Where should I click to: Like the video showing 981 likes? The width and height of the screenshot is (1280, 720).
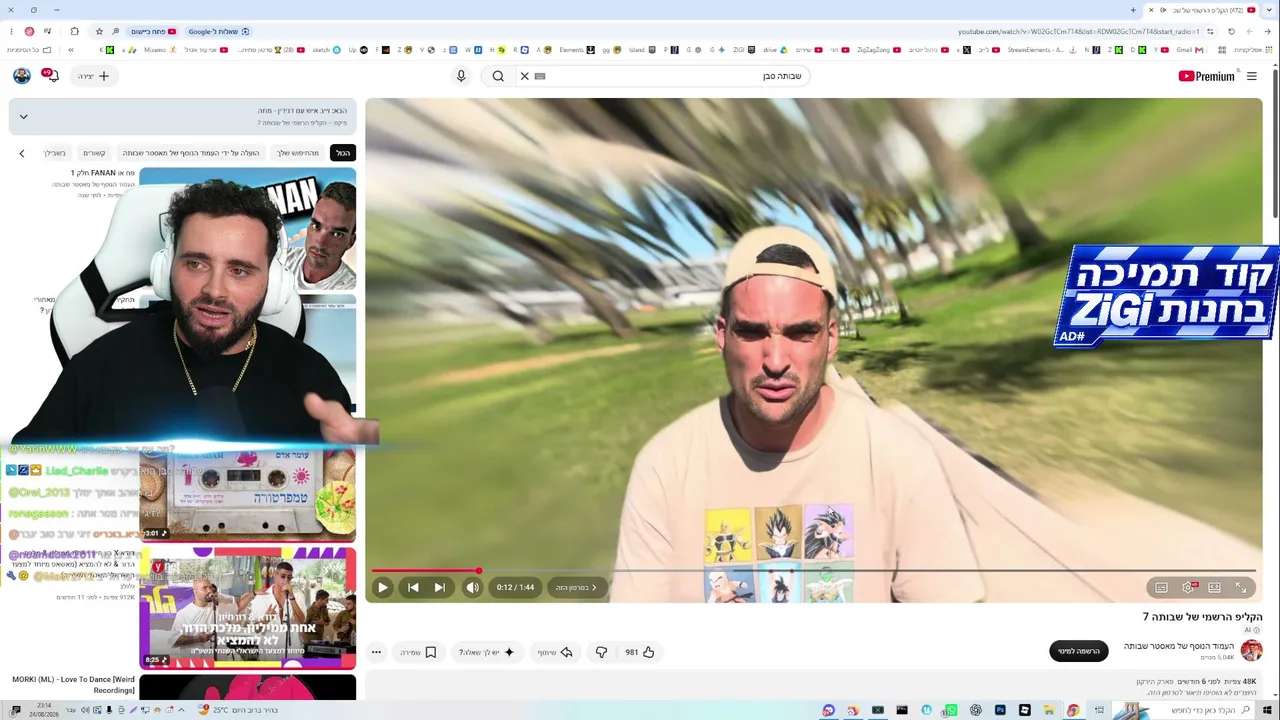[x=639, y=652]
